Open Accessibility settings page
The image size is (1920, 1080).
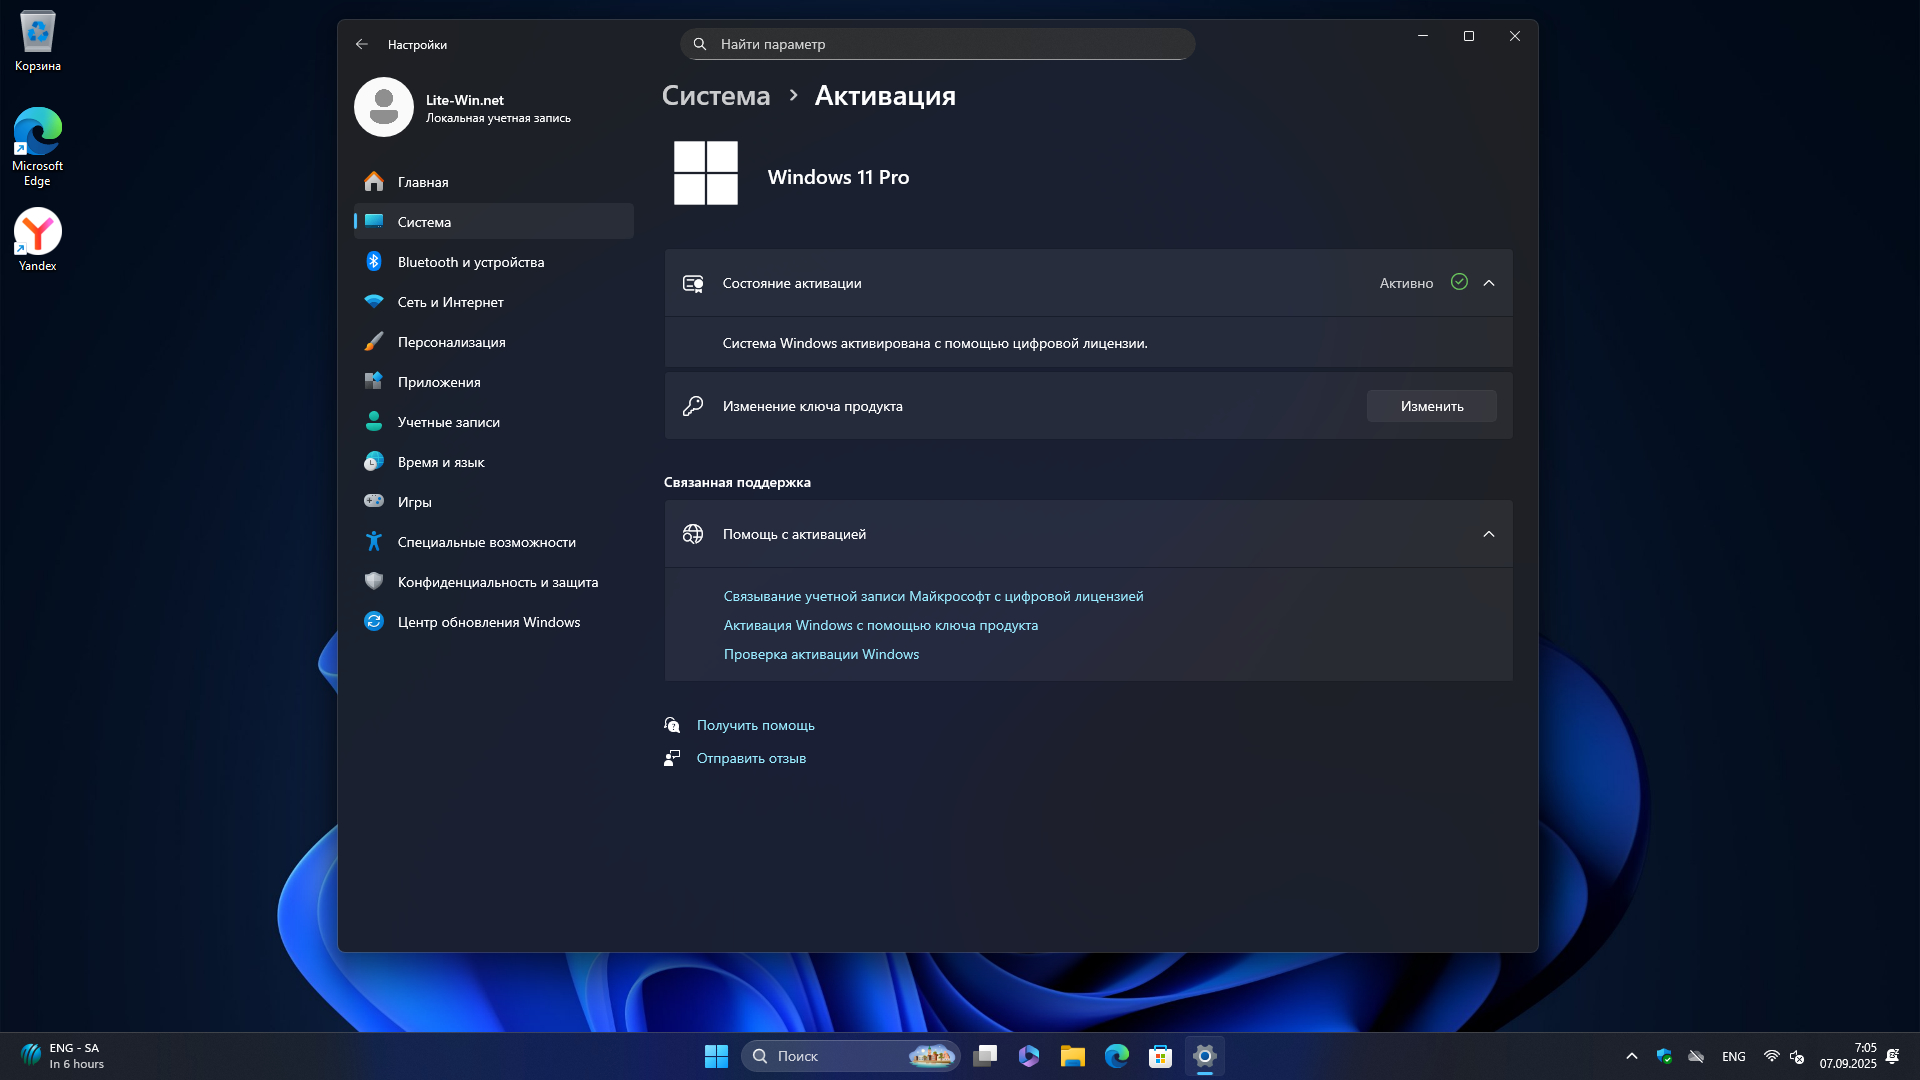494,542
